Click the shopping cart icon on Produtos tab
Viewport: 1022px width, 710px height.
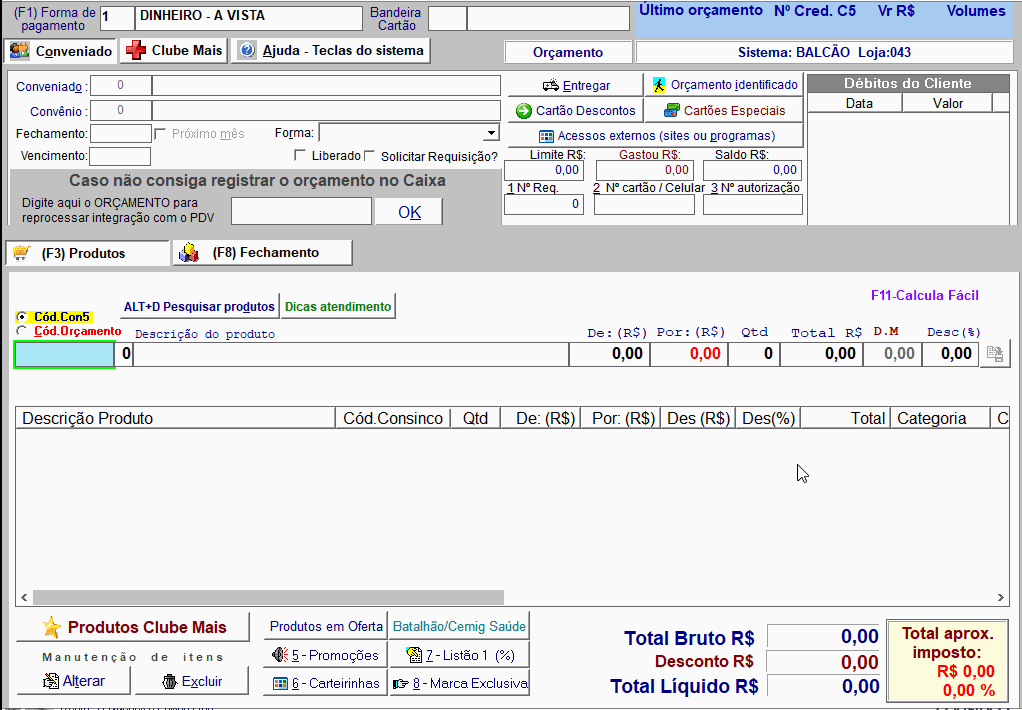tap(22, 253)
